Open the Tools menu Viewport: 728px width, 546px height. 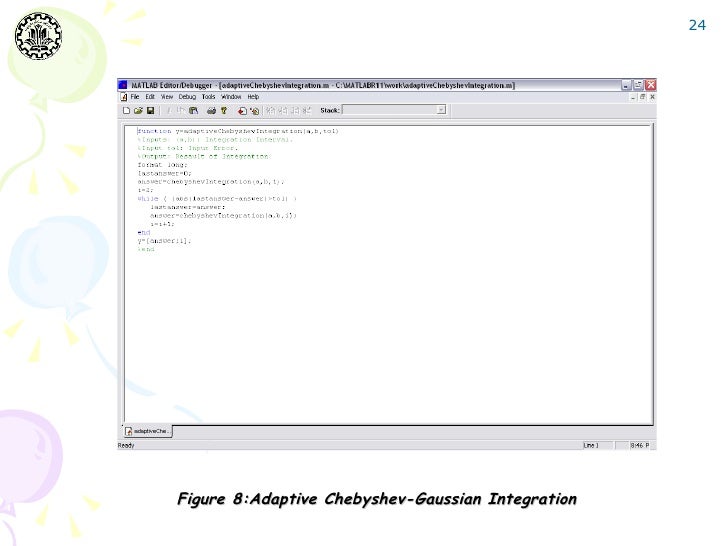[208, 97]
